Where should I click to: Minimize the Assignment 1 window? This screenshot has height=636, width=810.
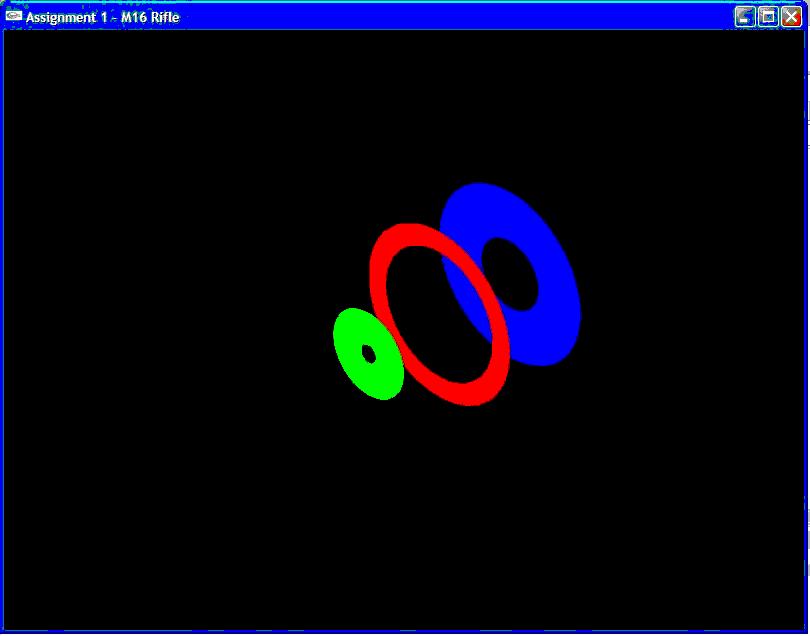pos(744,17)
